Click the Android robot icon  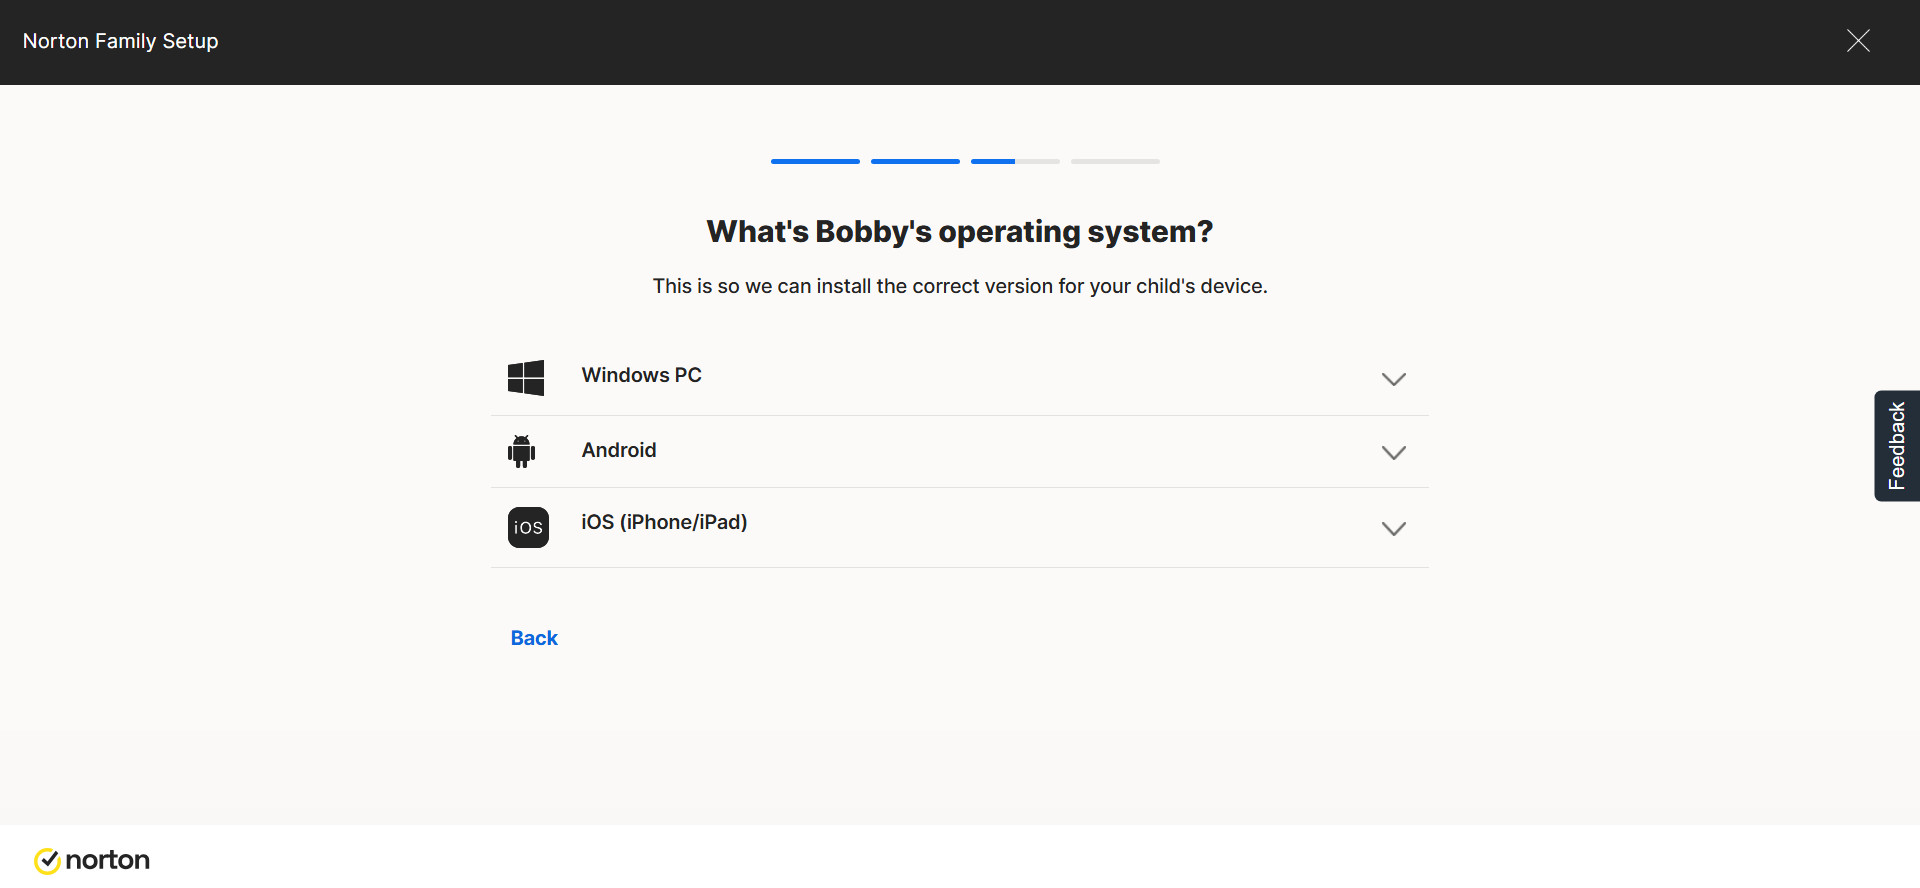click(x=521, y=451)
